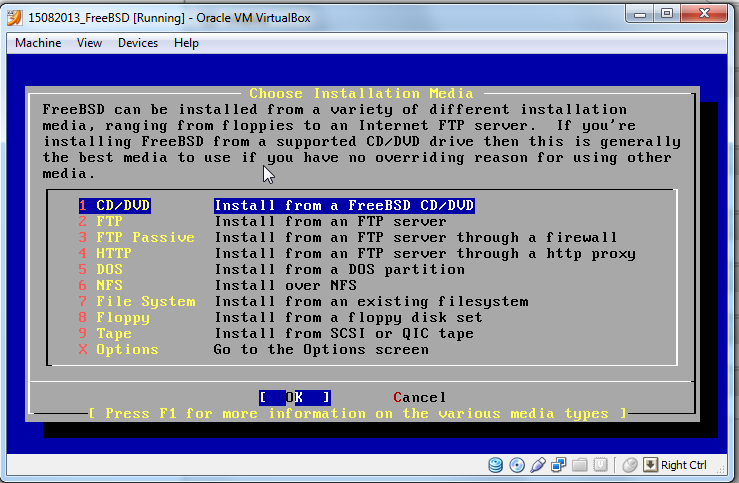The image size is (739, 483).
Task: Click the shared folders status icon
Action: click(579, 465)
